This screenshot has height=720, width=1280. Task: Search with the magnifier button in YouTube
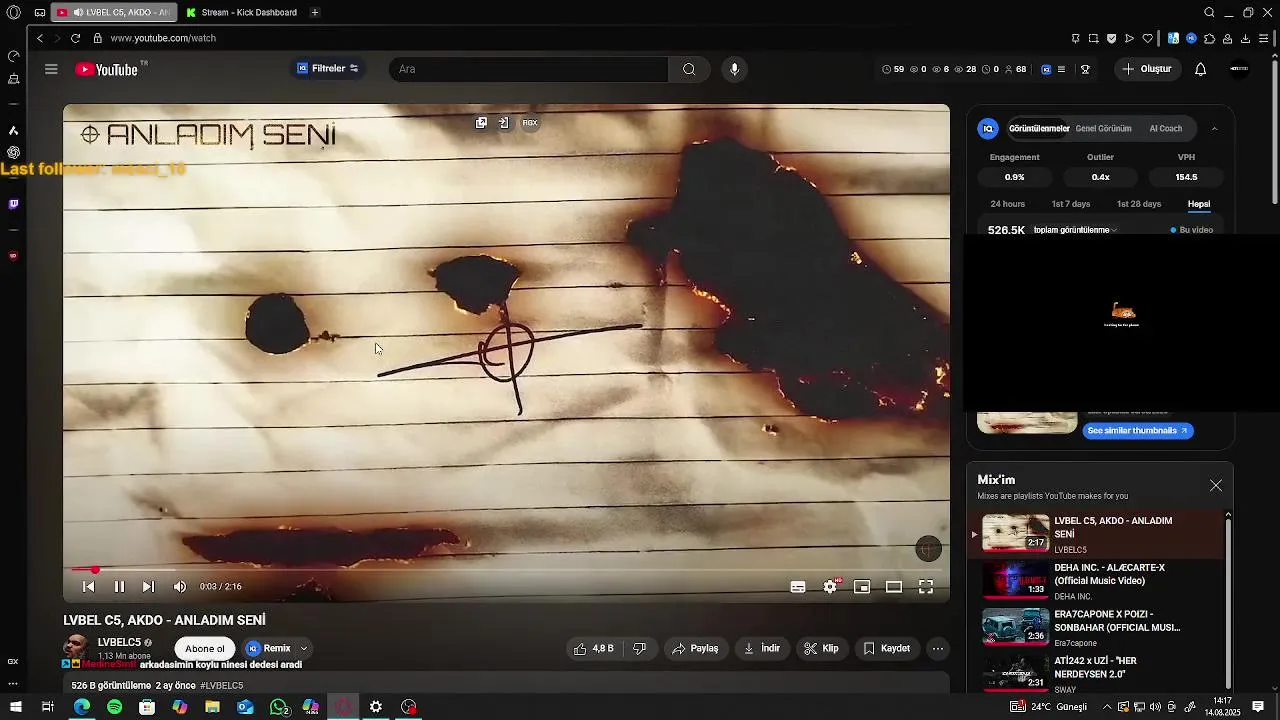689,69
